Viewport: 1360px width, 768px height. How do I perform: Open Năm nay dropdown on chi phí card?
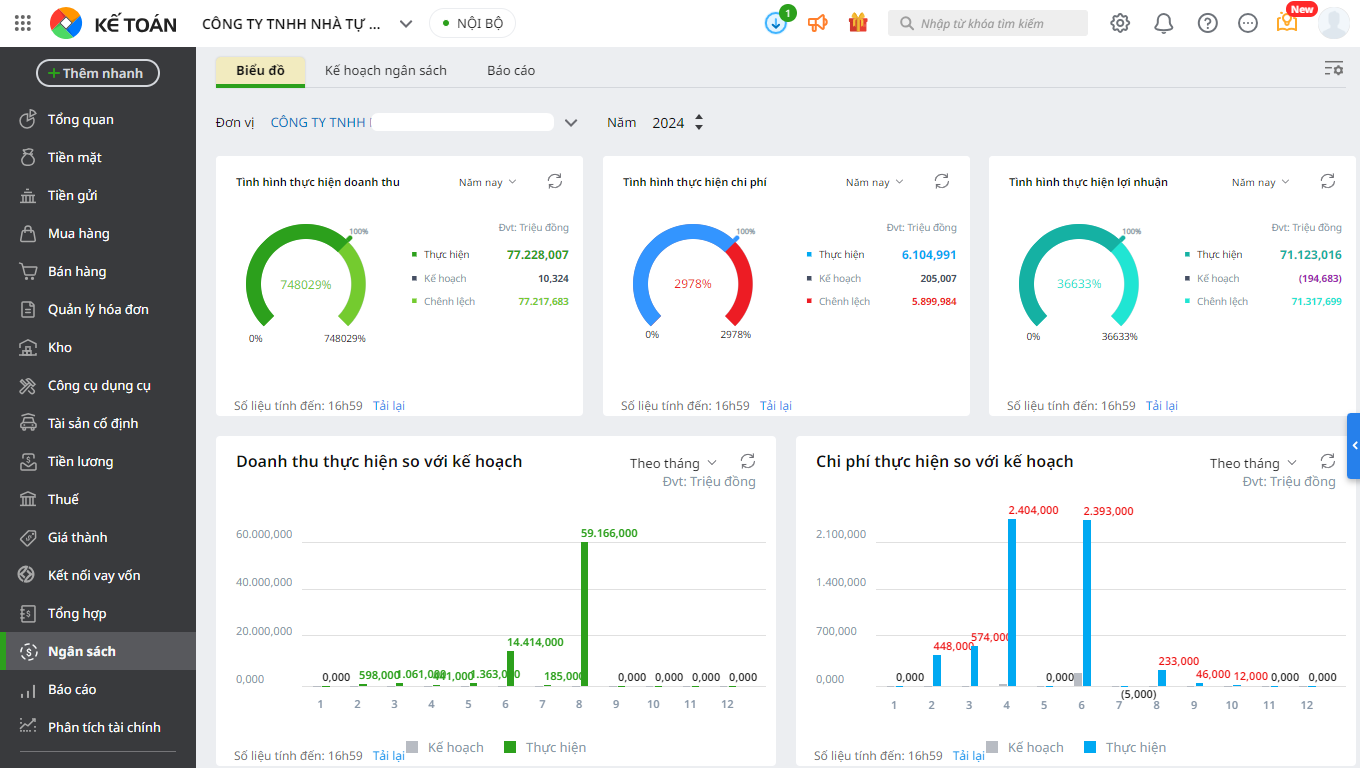point(875,182)
